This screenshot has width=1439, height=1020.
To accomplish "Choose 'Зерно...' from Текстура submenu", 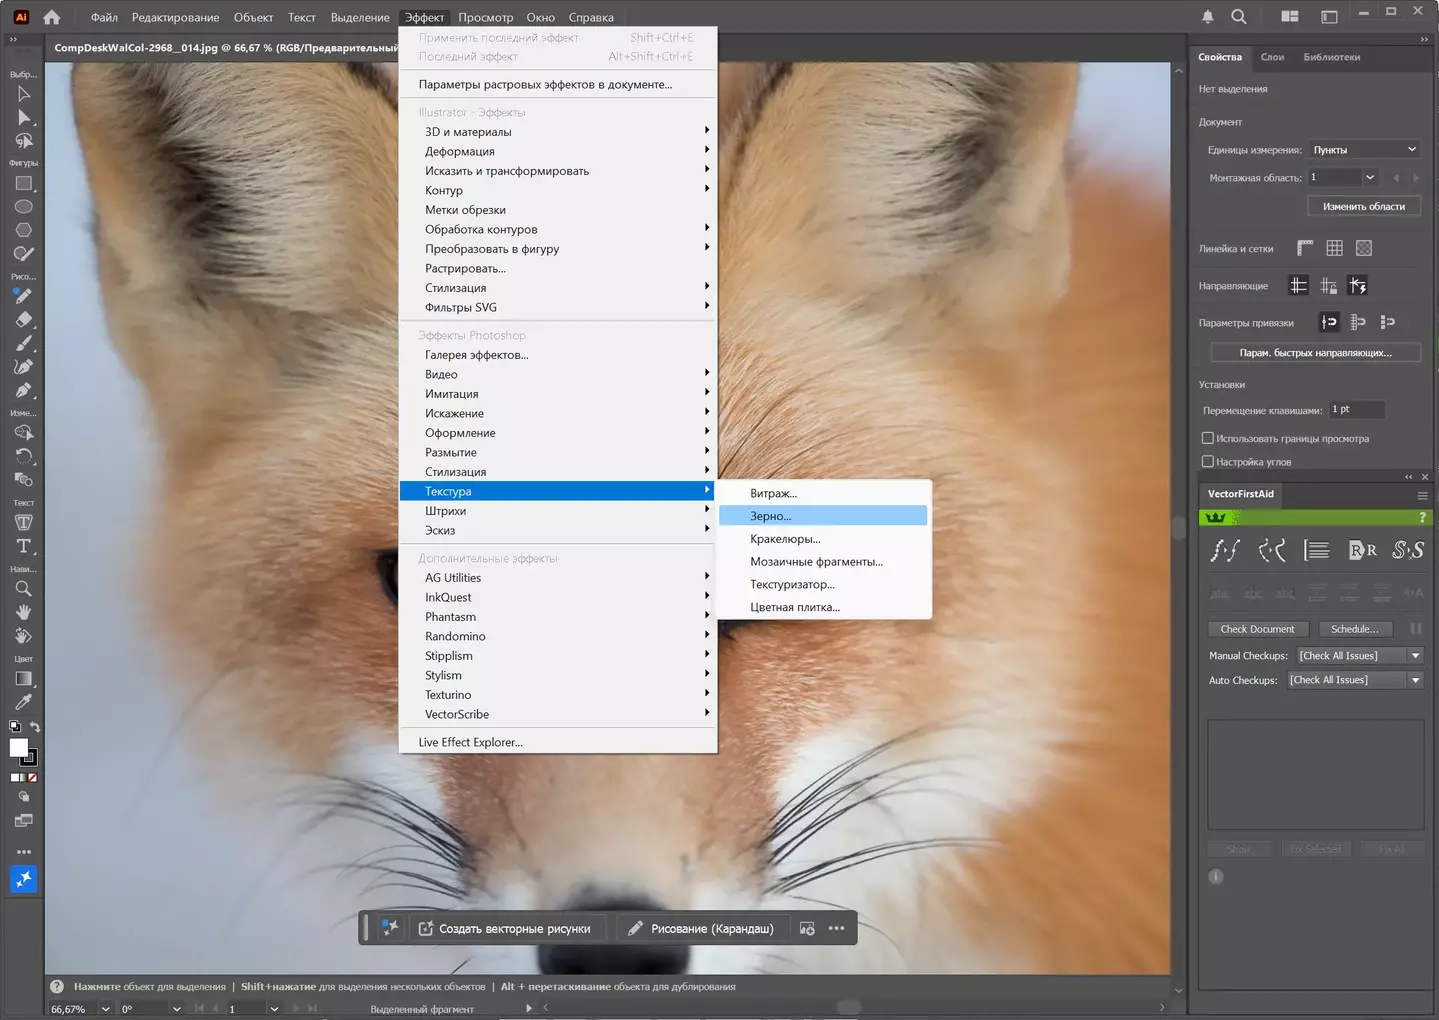I will (771, 516).
